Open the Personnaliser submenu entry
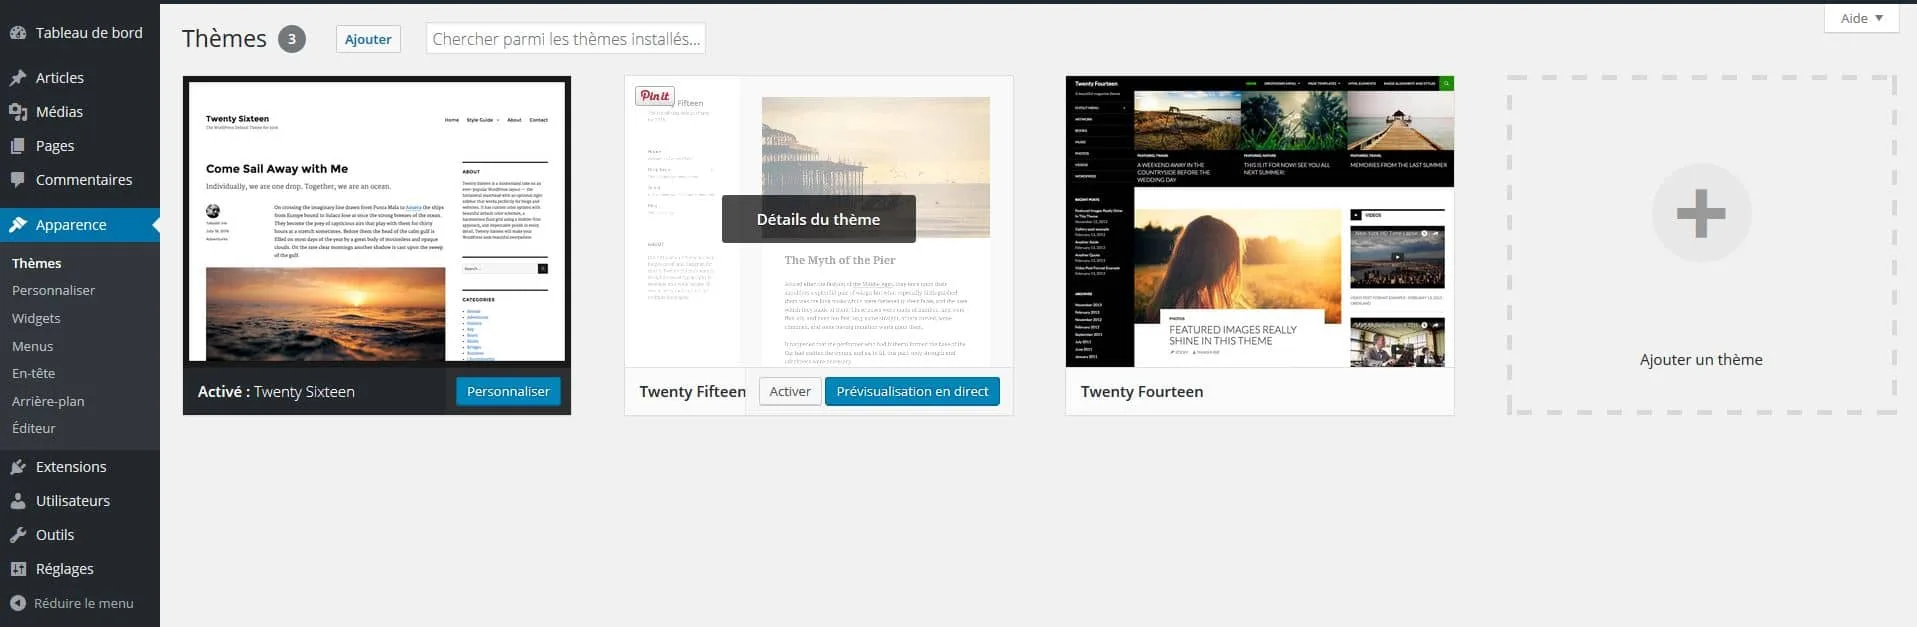Screen dimensions: 1917x627 pyautogui.click(x=54, y=290)
